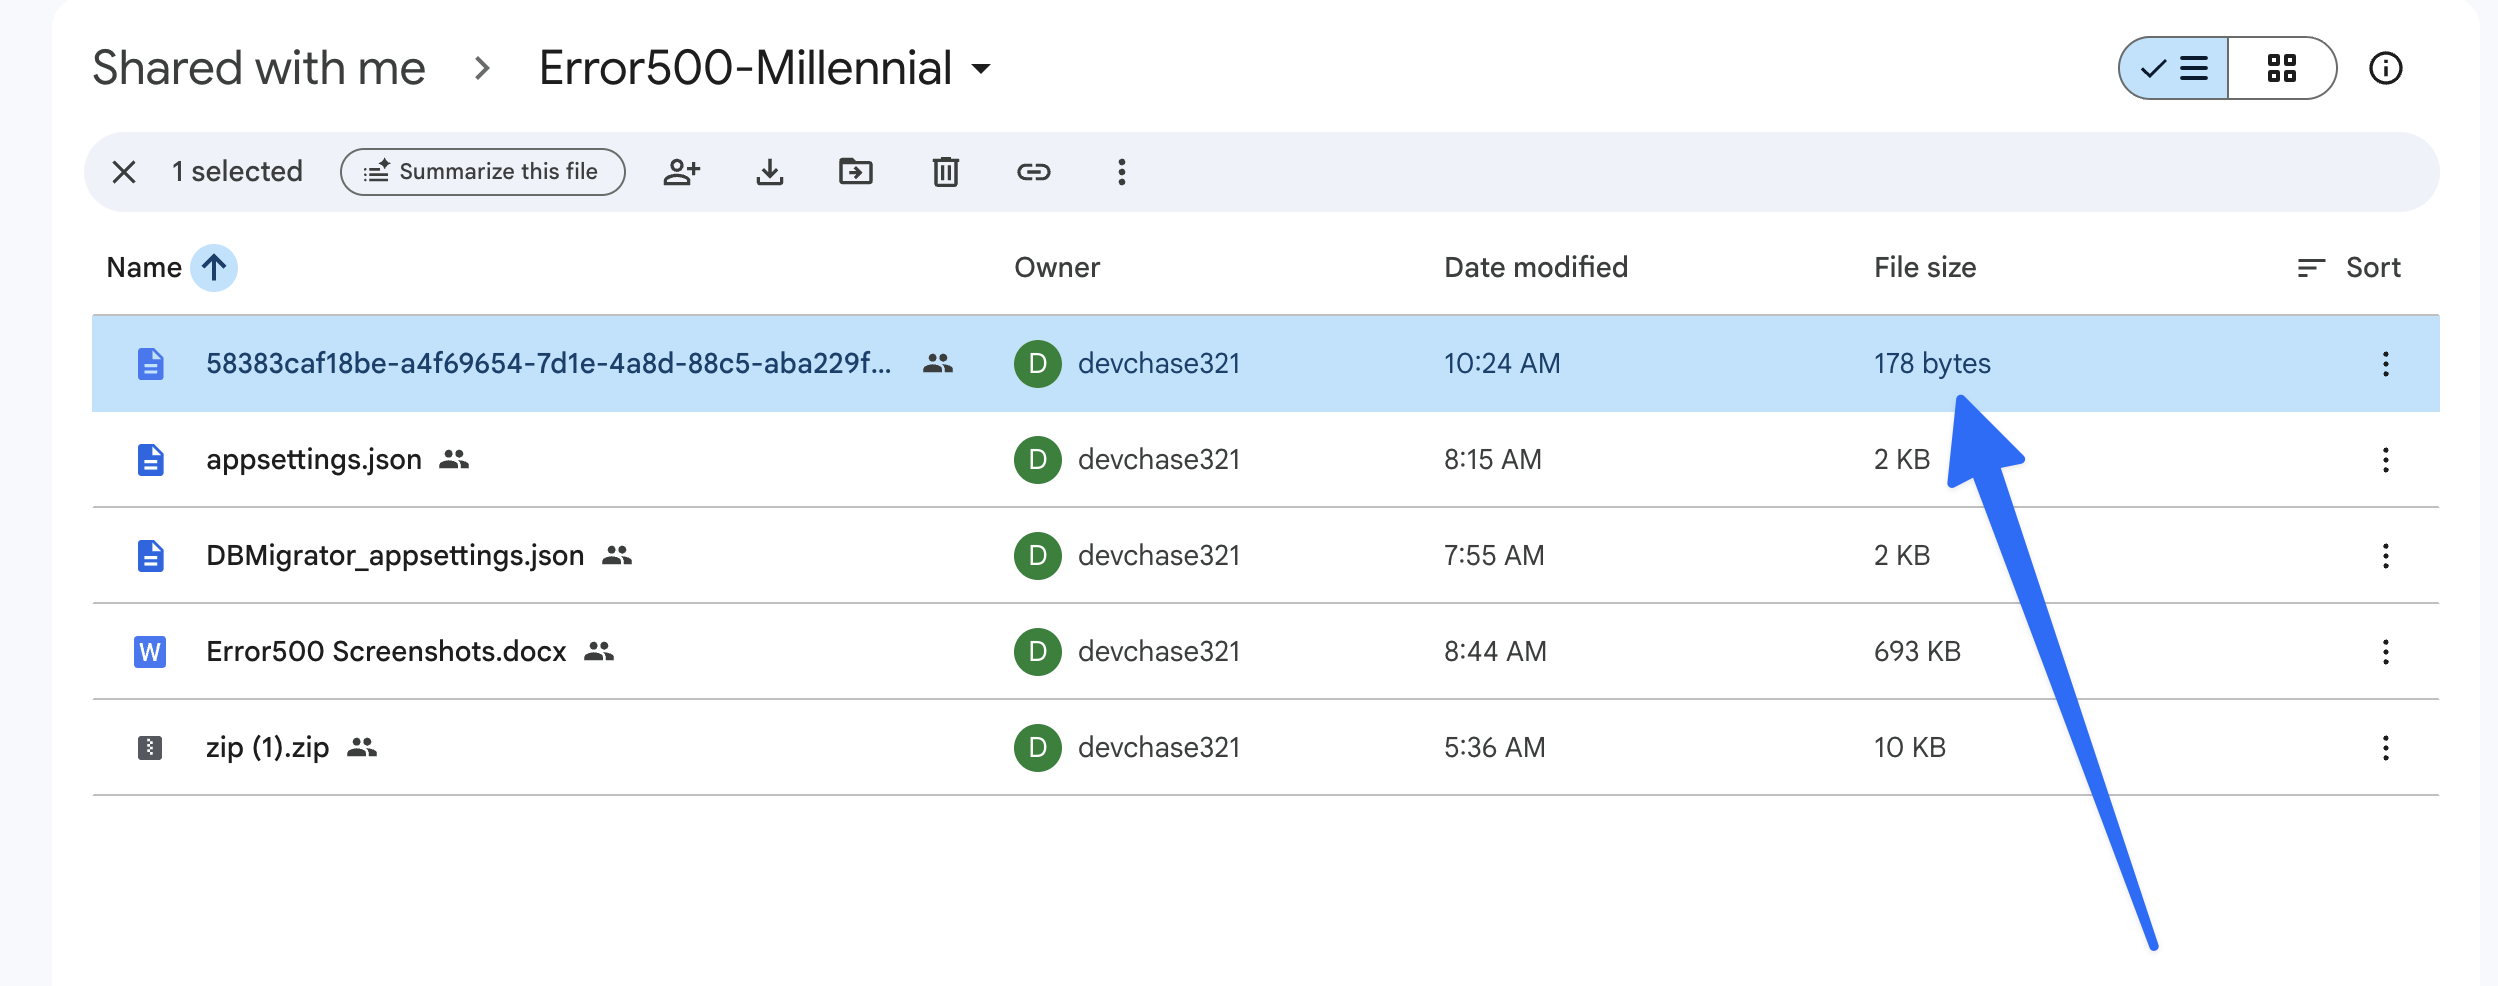The width and height of the screenshot is (2498, 986).
Task: Open the Sort options menu
Action: coord(2348,267)
